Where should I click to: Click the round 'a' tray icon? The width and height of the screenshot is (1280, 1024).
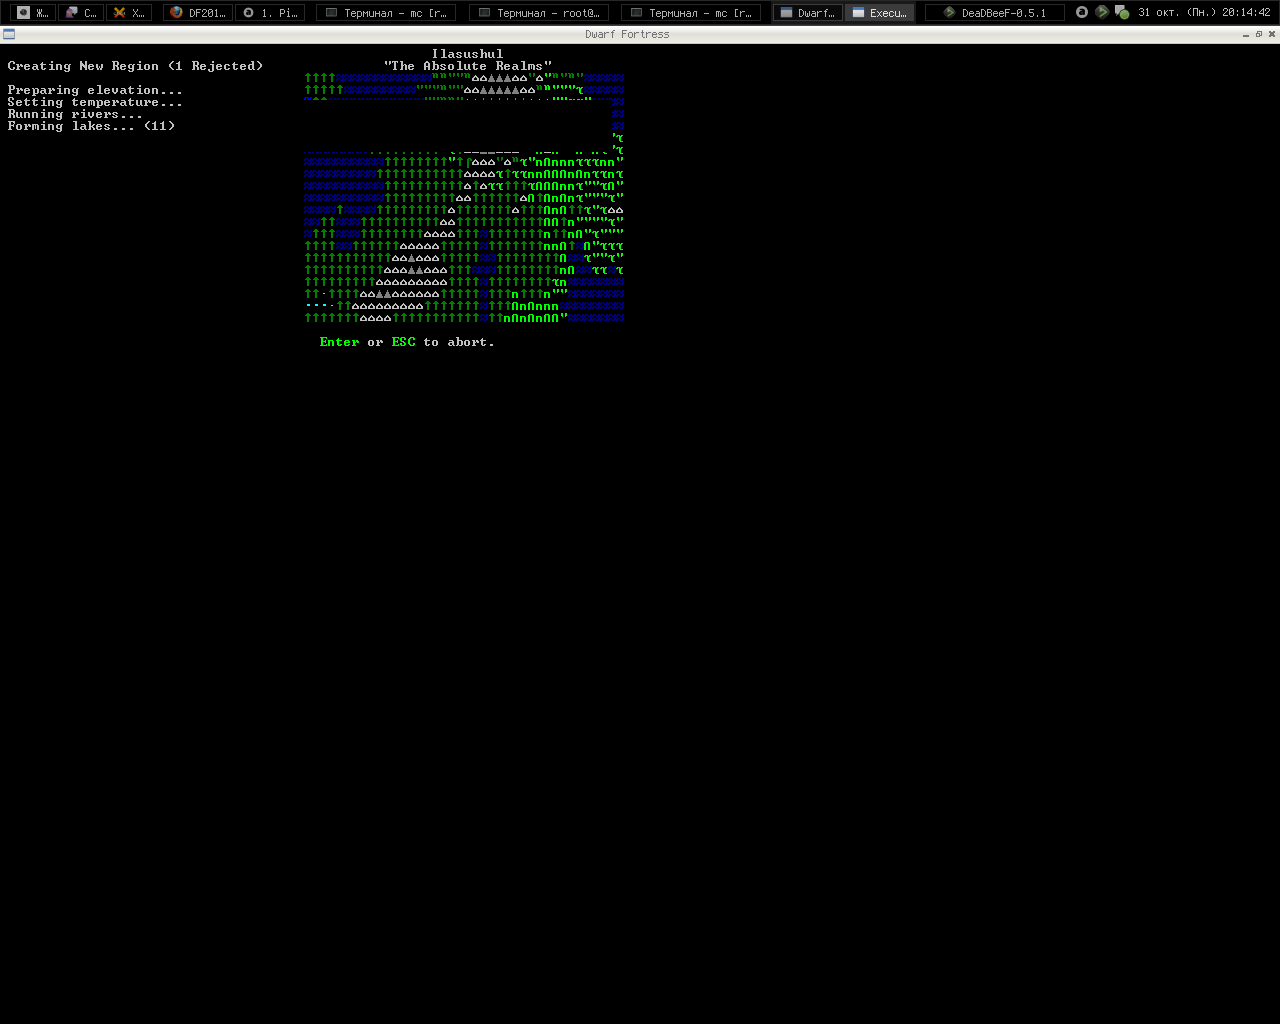(x=1082, y=12)
